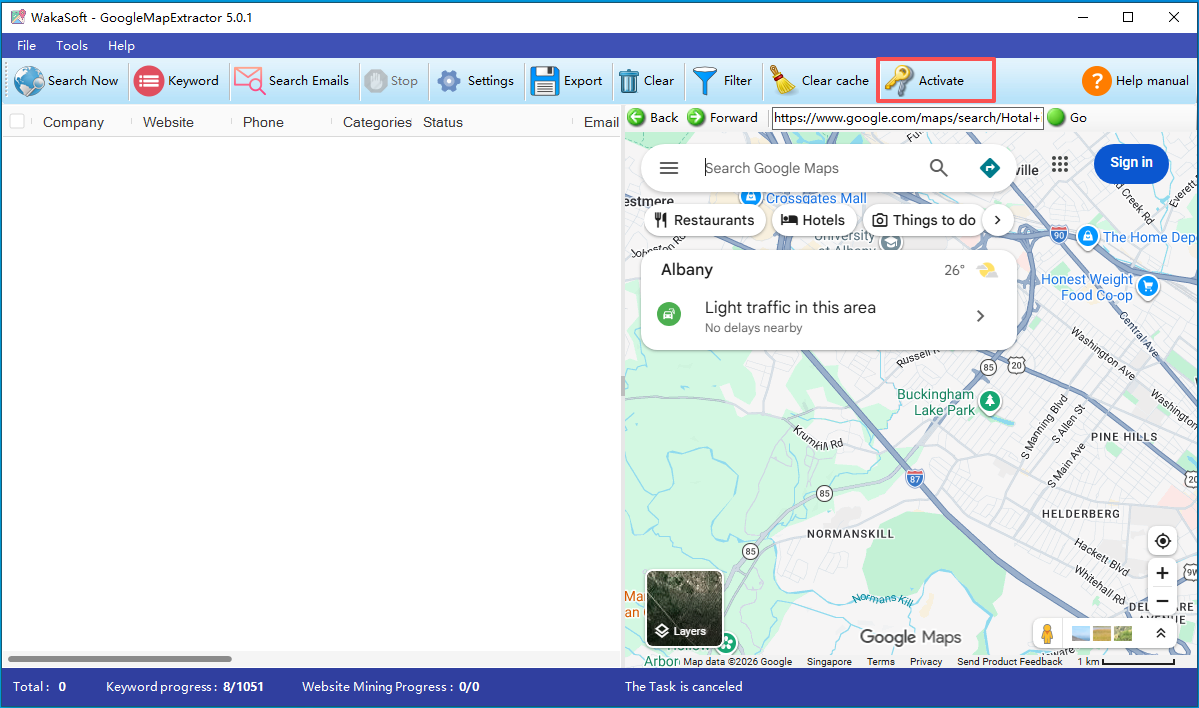
Task: Click Honest Weight Food Co-op pin
Action: (x=1148, y=287)
